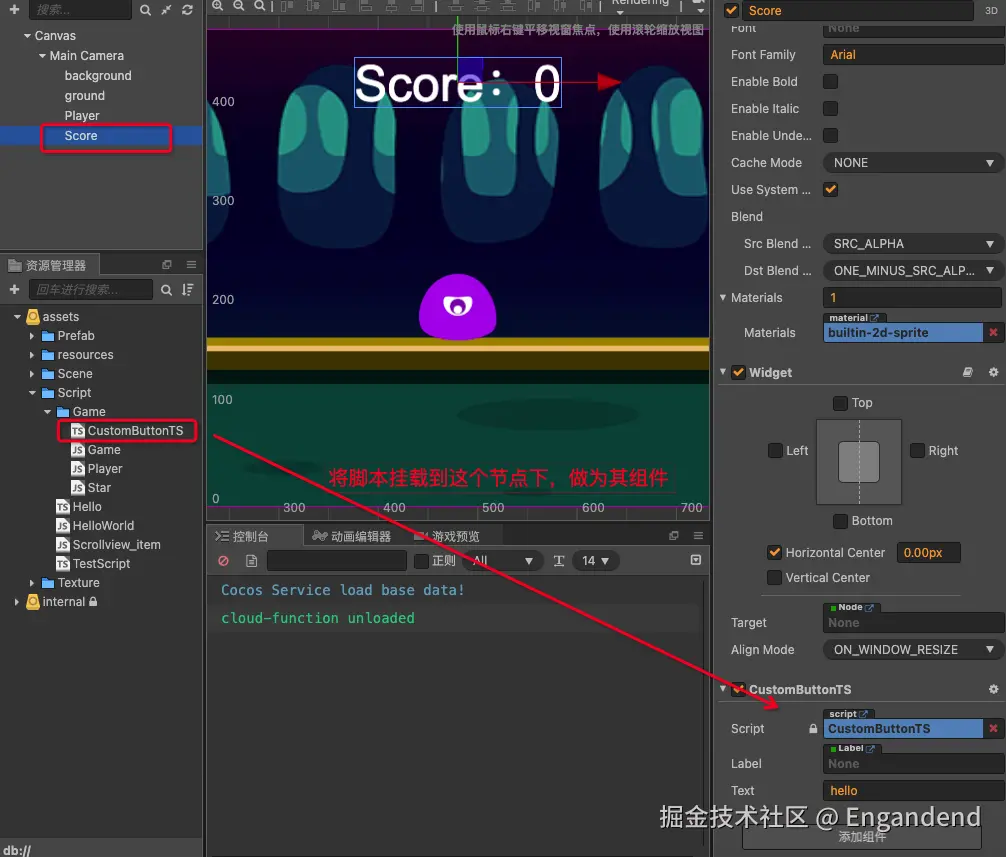Switch to the 动画编辑器 animation editor tab

[x=352, y=536]
